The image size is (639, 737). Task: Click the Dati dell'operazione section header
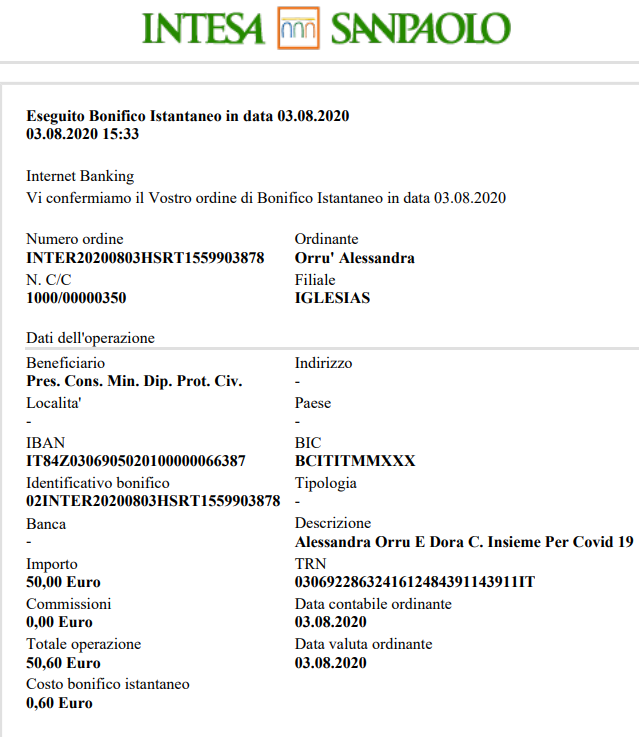90,338
